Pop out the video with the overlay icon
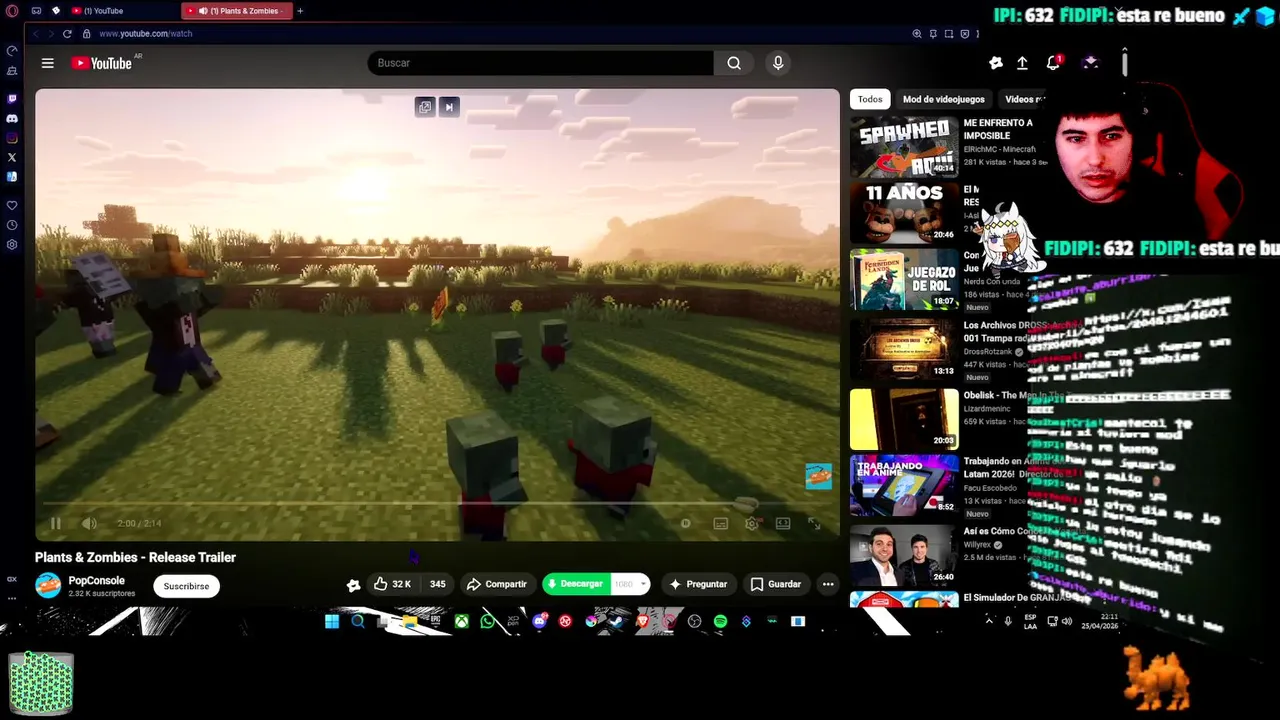Image resolution: width=1280 pixels, height=720 pixels. tap(425, 107)
